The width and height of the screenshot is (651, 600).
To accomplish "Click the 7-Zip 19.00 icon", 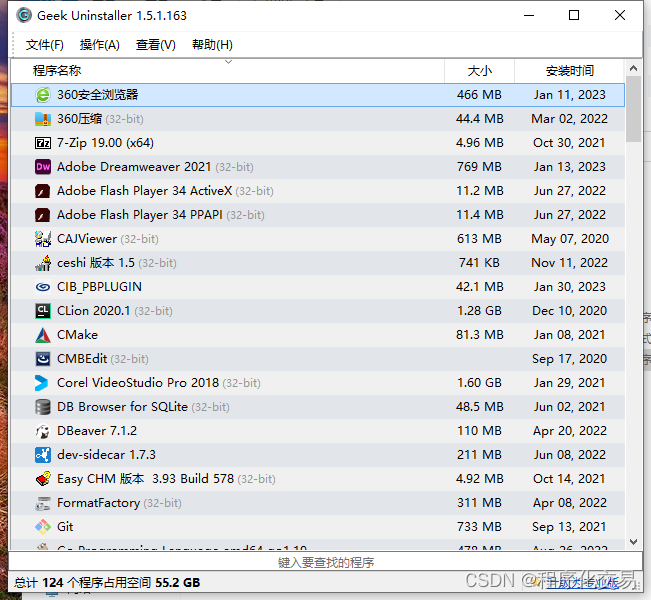I will pos(43,143).
